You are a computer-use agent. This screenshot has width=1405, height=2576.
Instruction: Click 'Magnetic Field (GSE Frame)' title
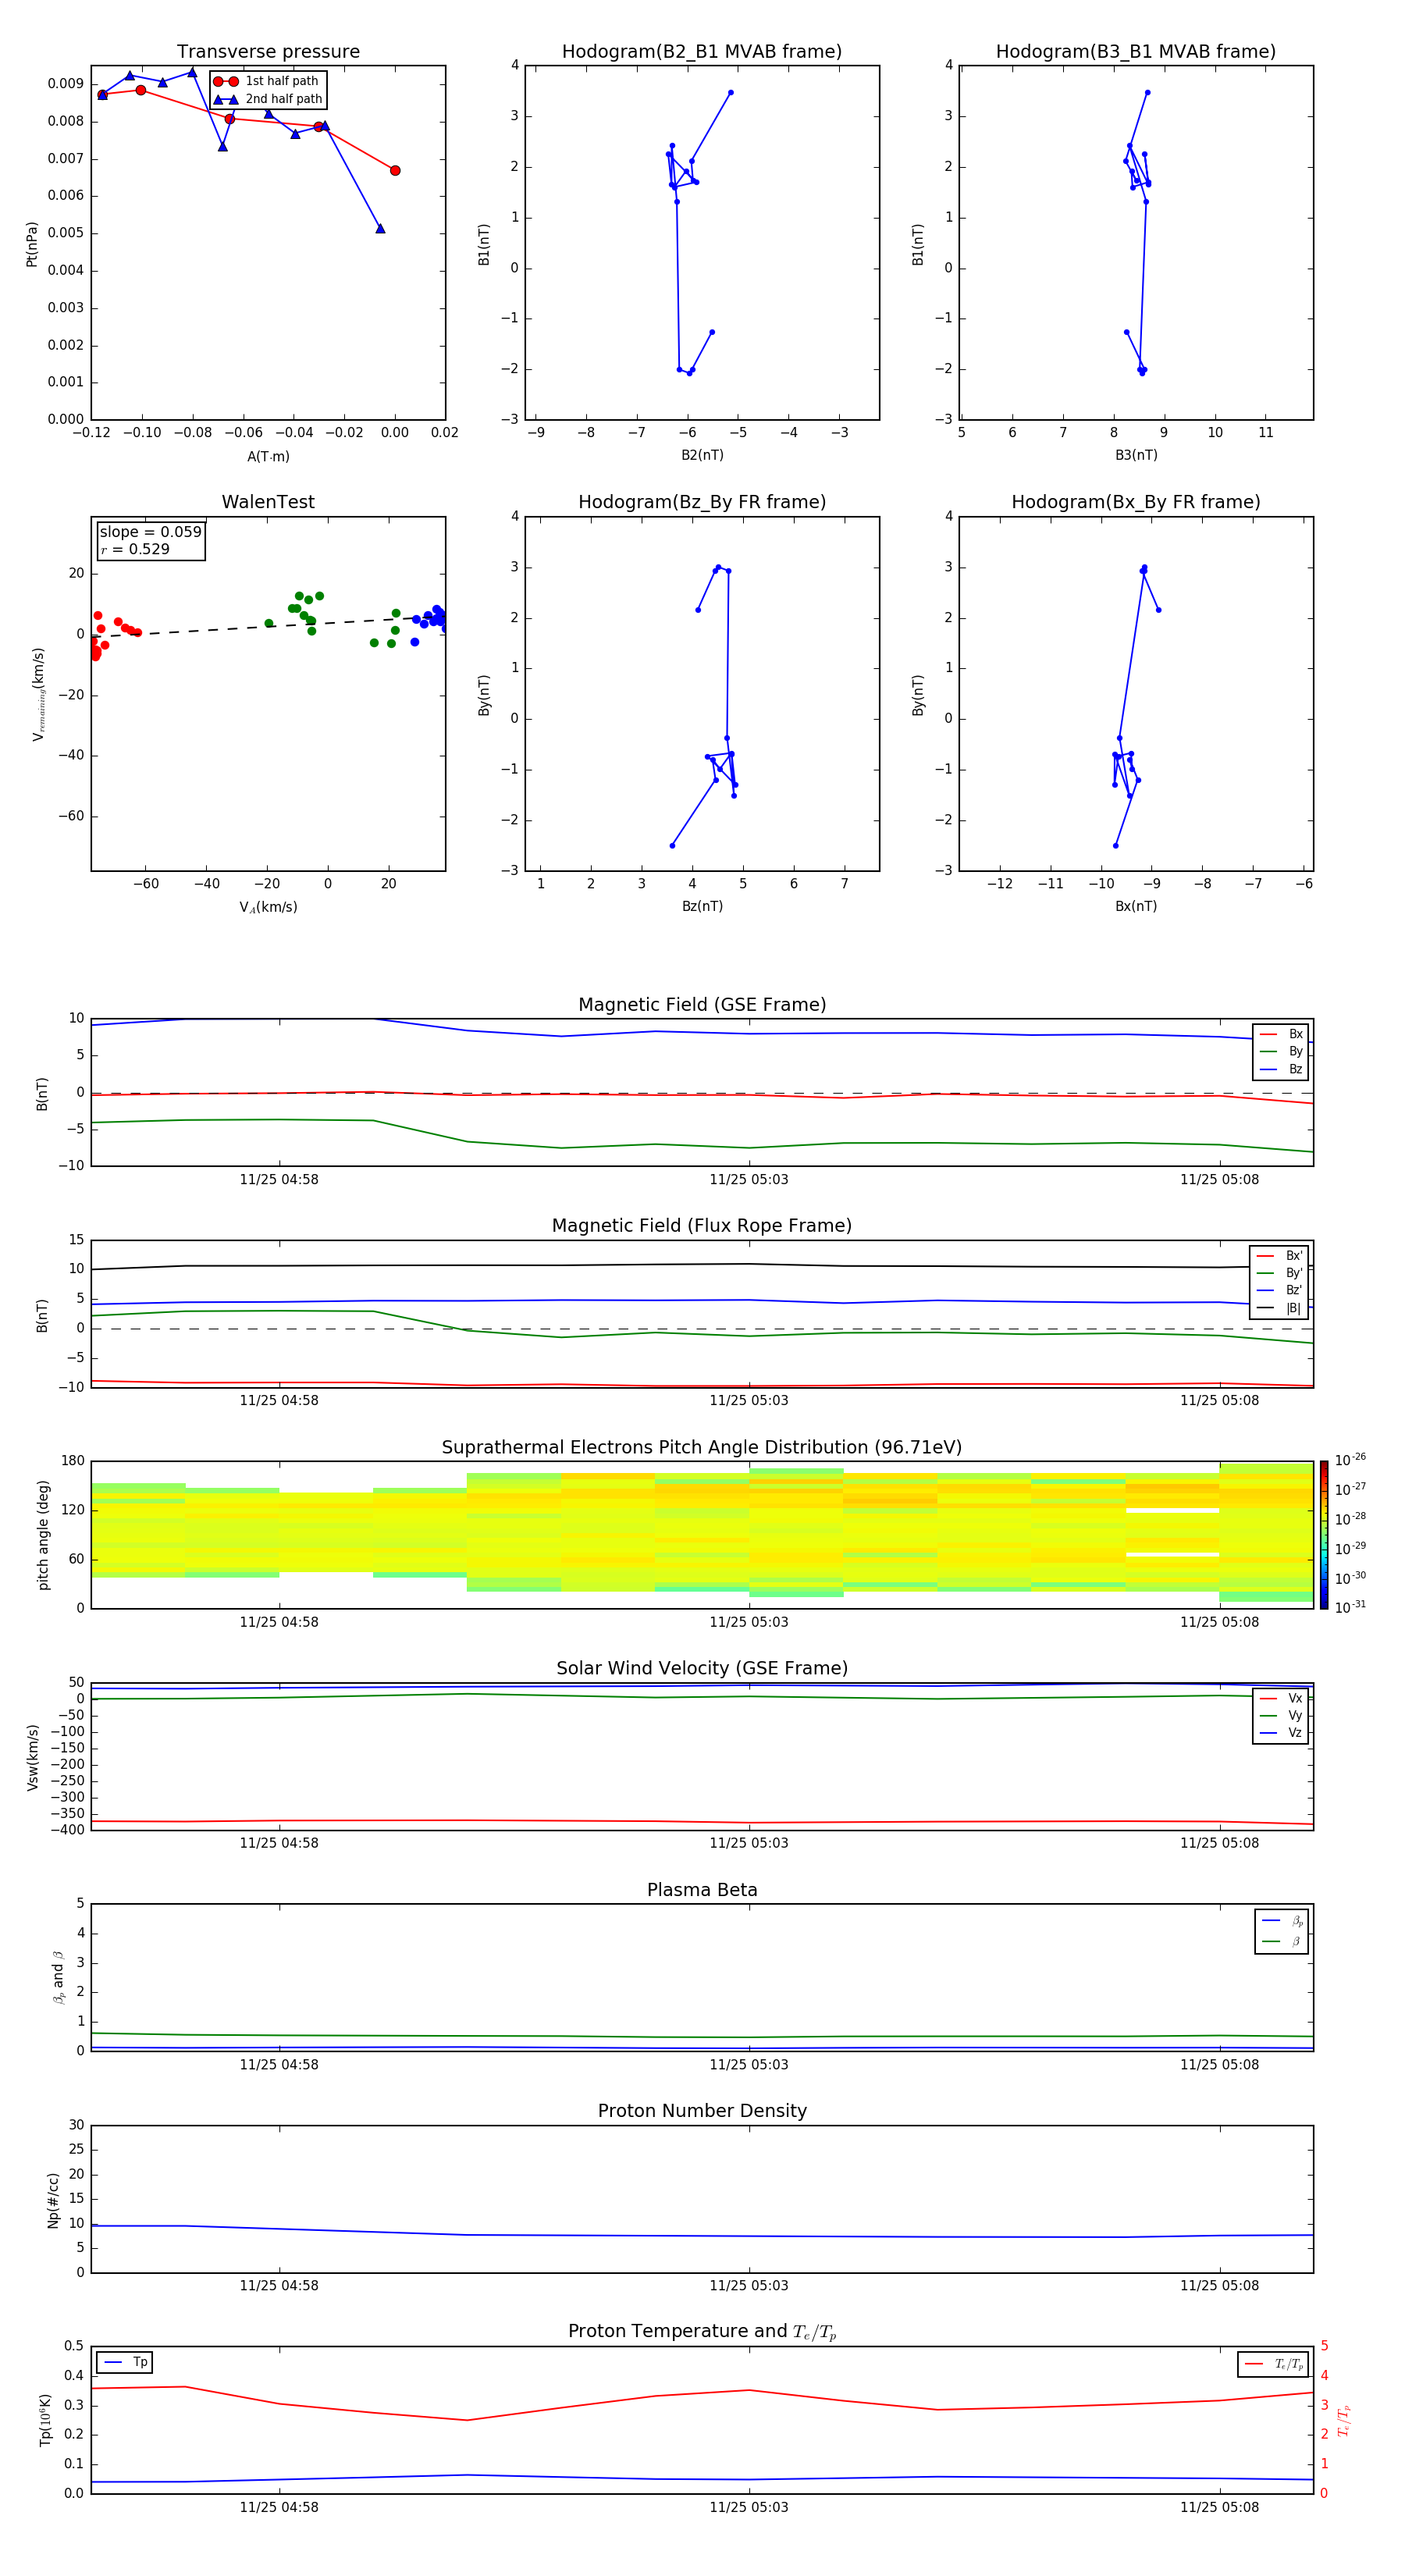pyautogui.click(x=702, y=1005)
